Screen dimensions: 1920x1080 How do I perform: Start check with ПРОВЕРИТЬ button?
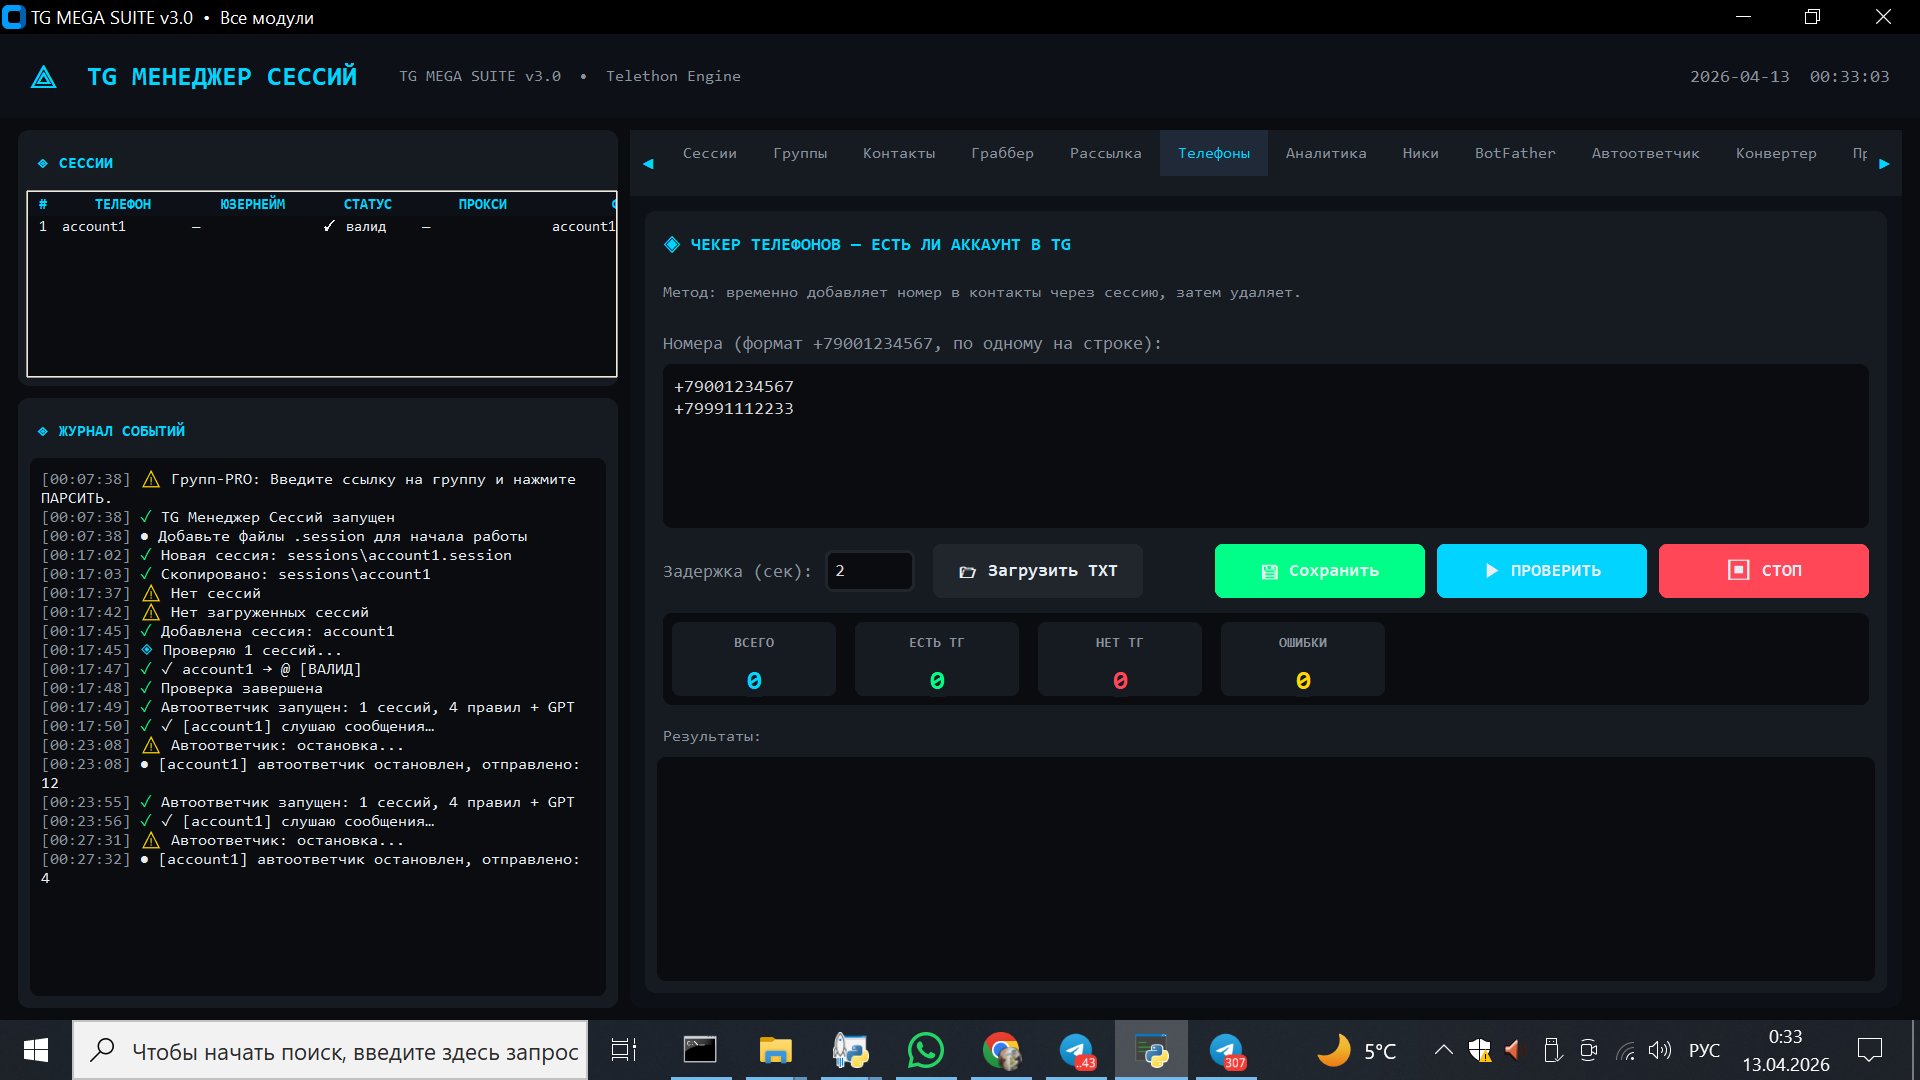coord(1541,571)
